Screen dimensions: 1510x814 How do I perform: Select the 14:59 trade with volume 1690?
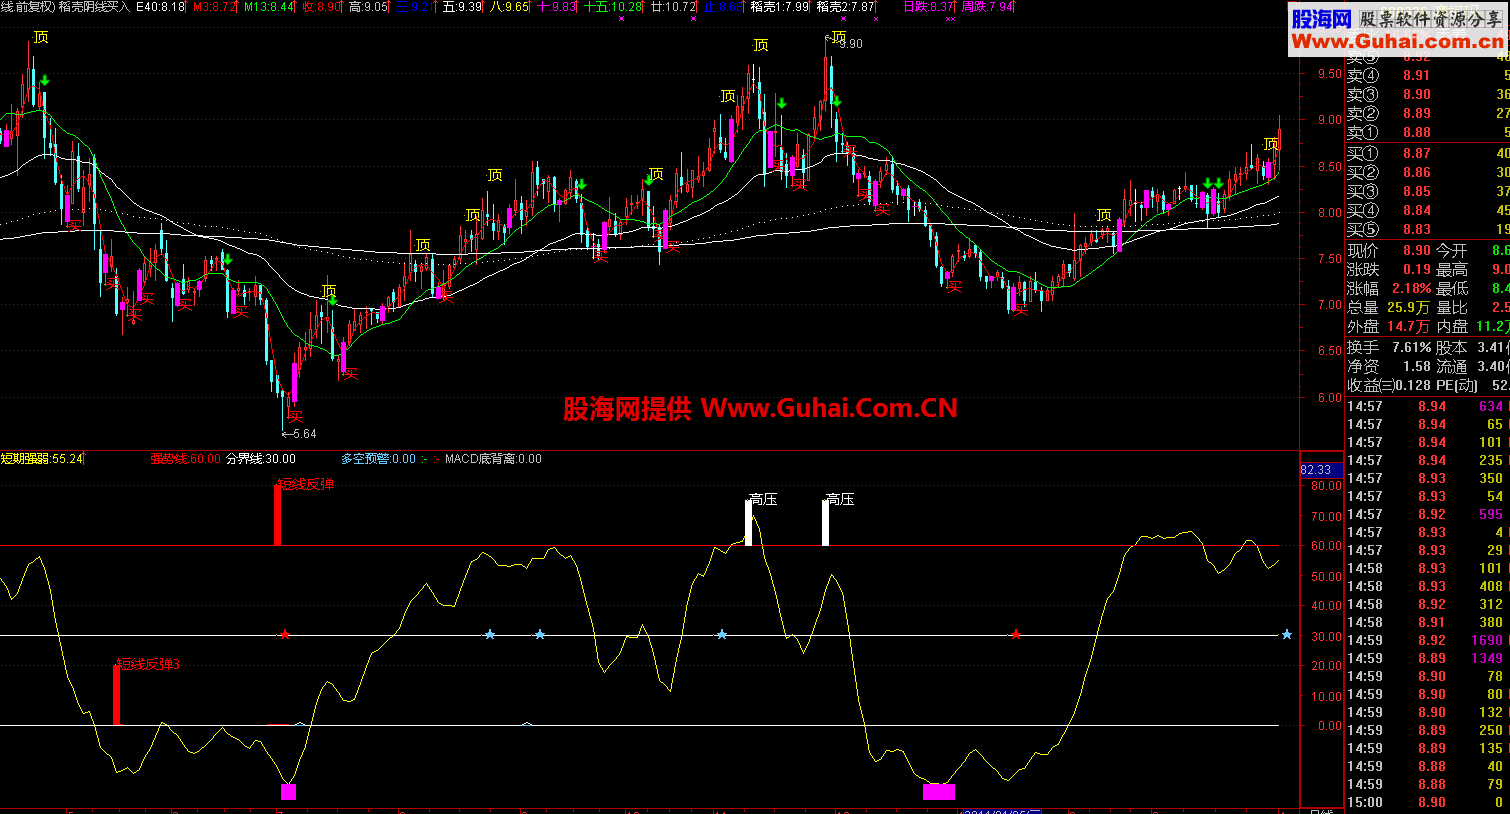coord(1428,640)
